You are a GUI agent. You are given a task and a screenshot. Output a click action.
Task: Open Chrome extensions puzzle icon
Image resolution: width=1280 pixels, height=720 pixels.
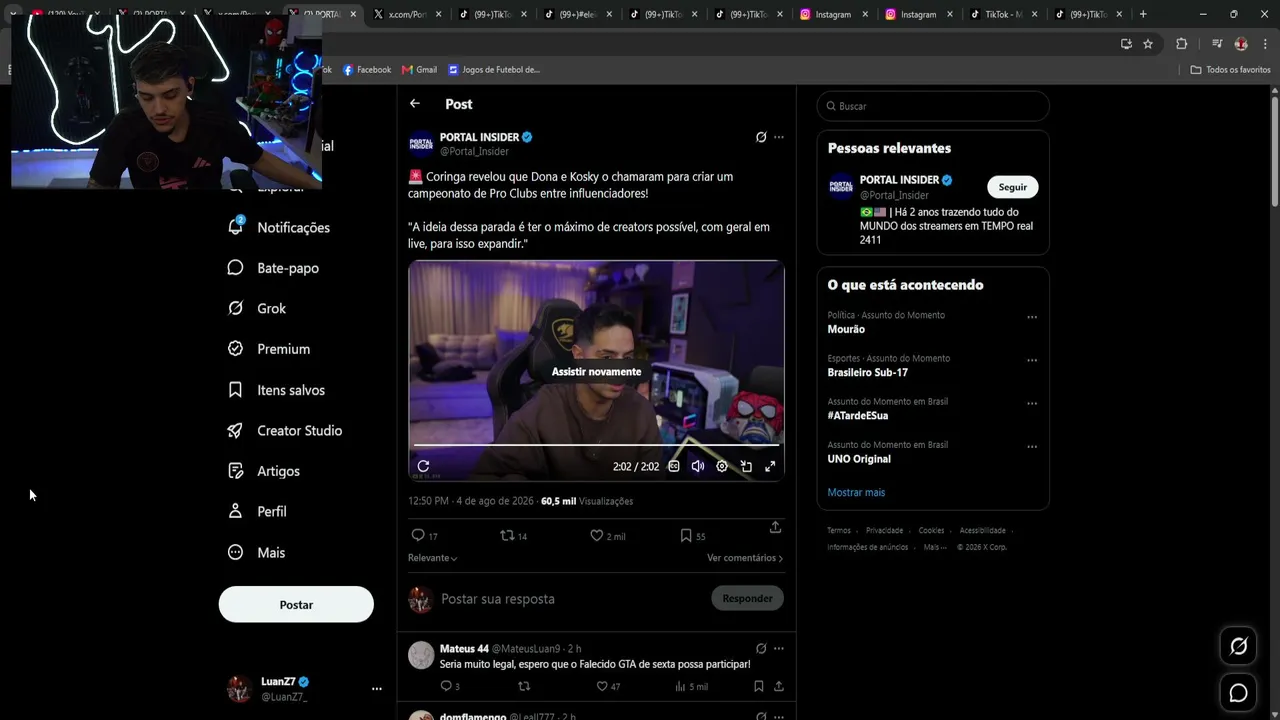(1181, 44)
